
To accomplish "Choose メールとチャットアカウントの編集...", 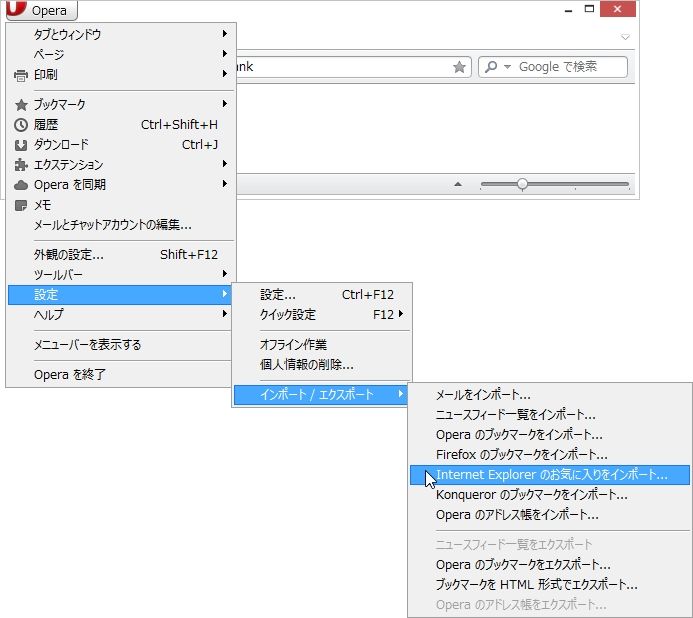I will [x=122, y=225].
